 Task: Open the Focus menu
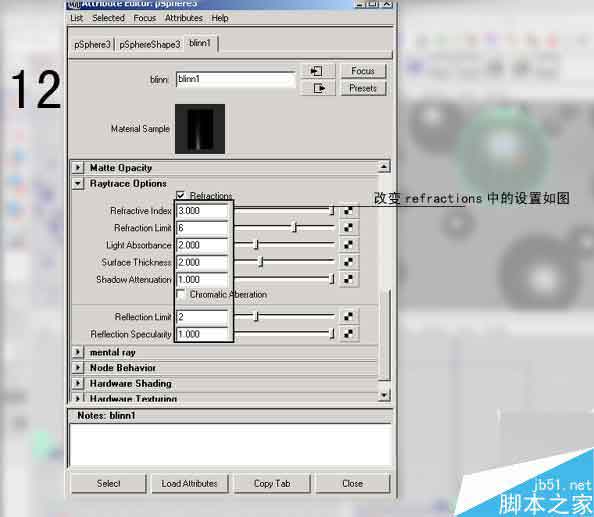[x=145, y=18]
